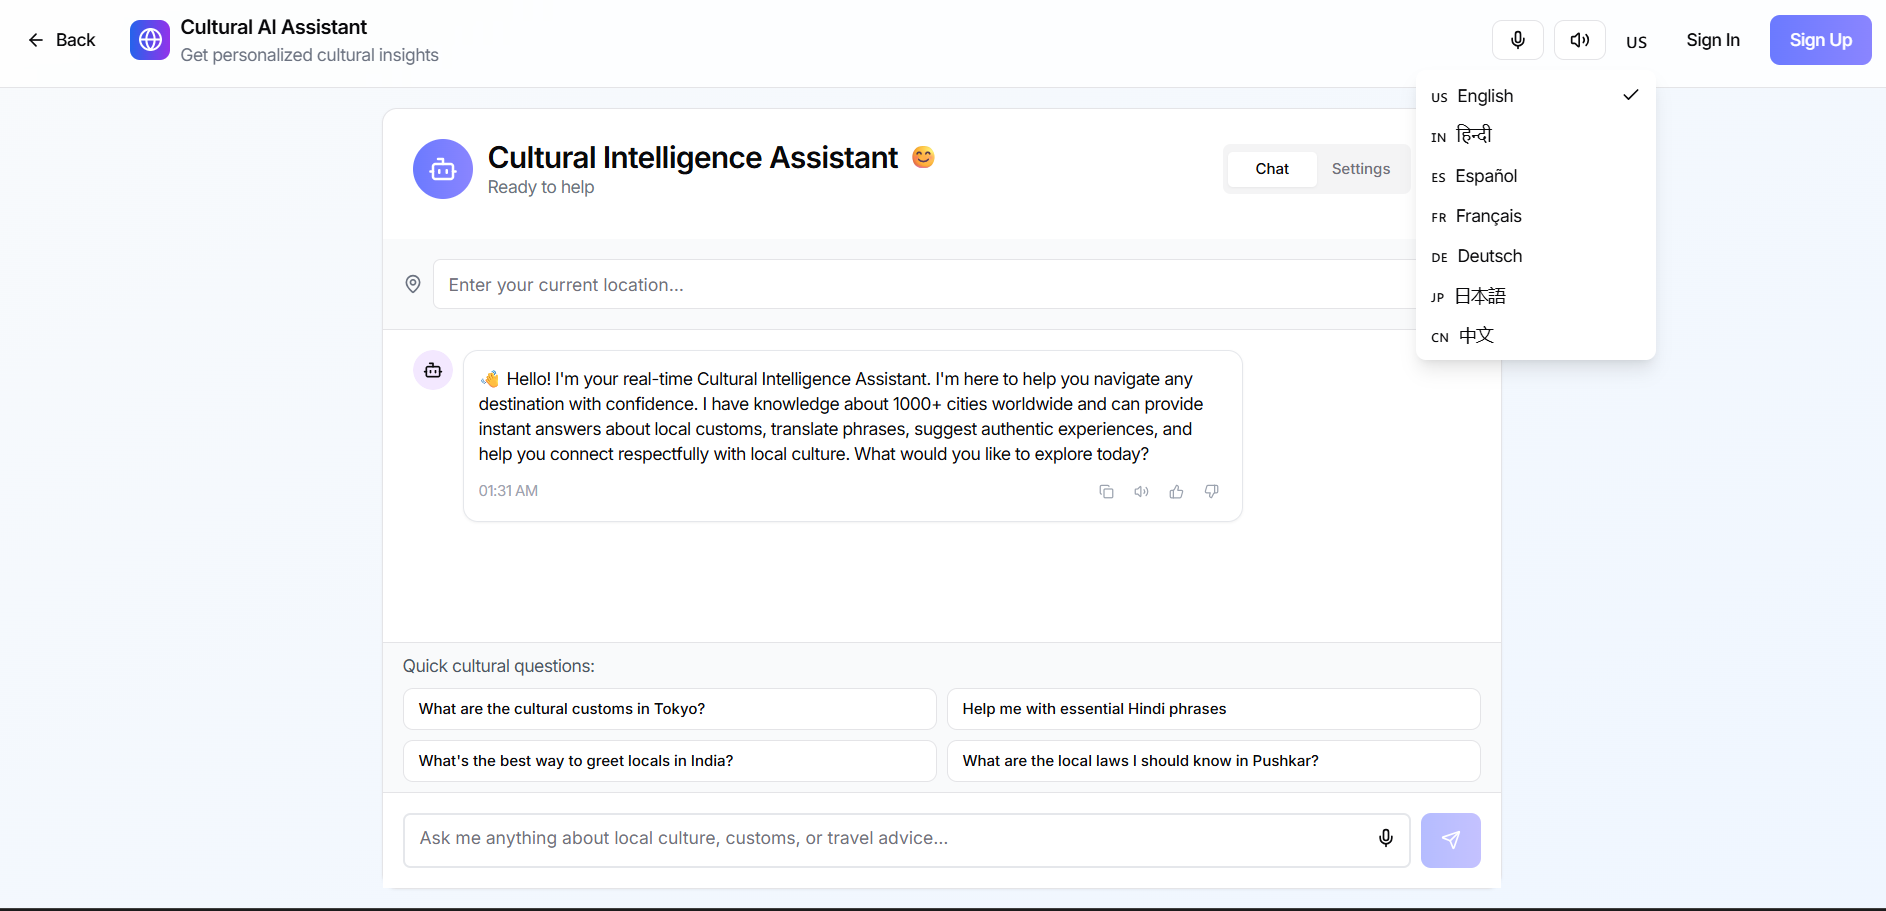Open the US language selector dropdown
This screenshot has width=1886, height=911.
tap(1636, 42)
